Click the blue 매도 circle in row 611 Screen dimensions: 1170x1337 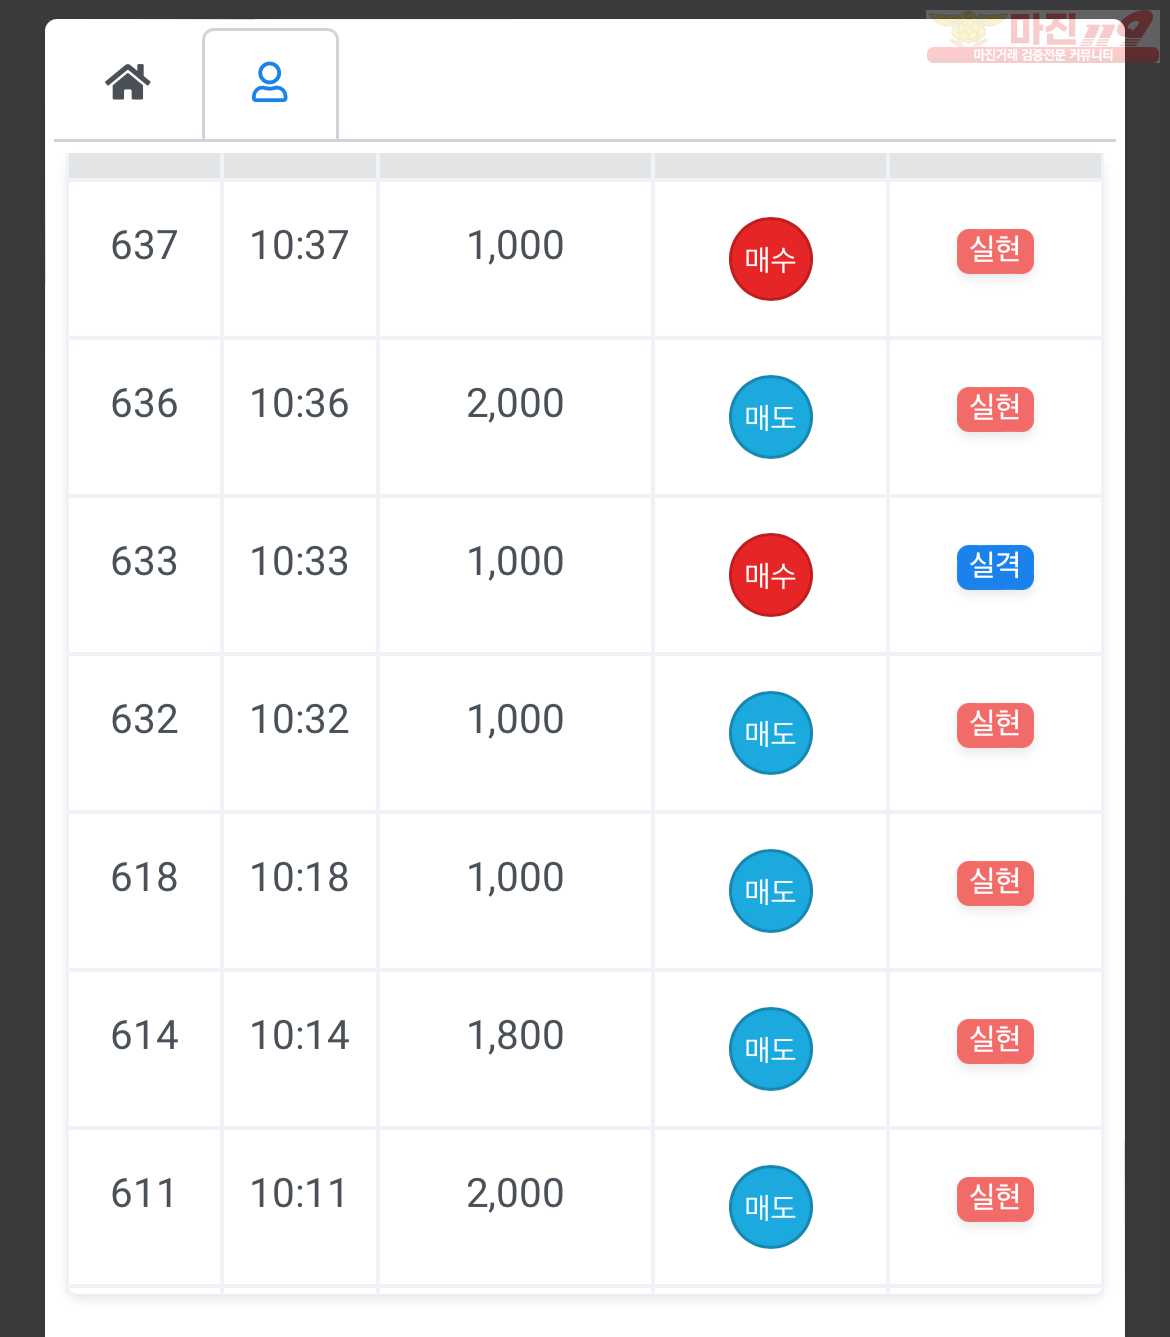[x=770, y=1207]
